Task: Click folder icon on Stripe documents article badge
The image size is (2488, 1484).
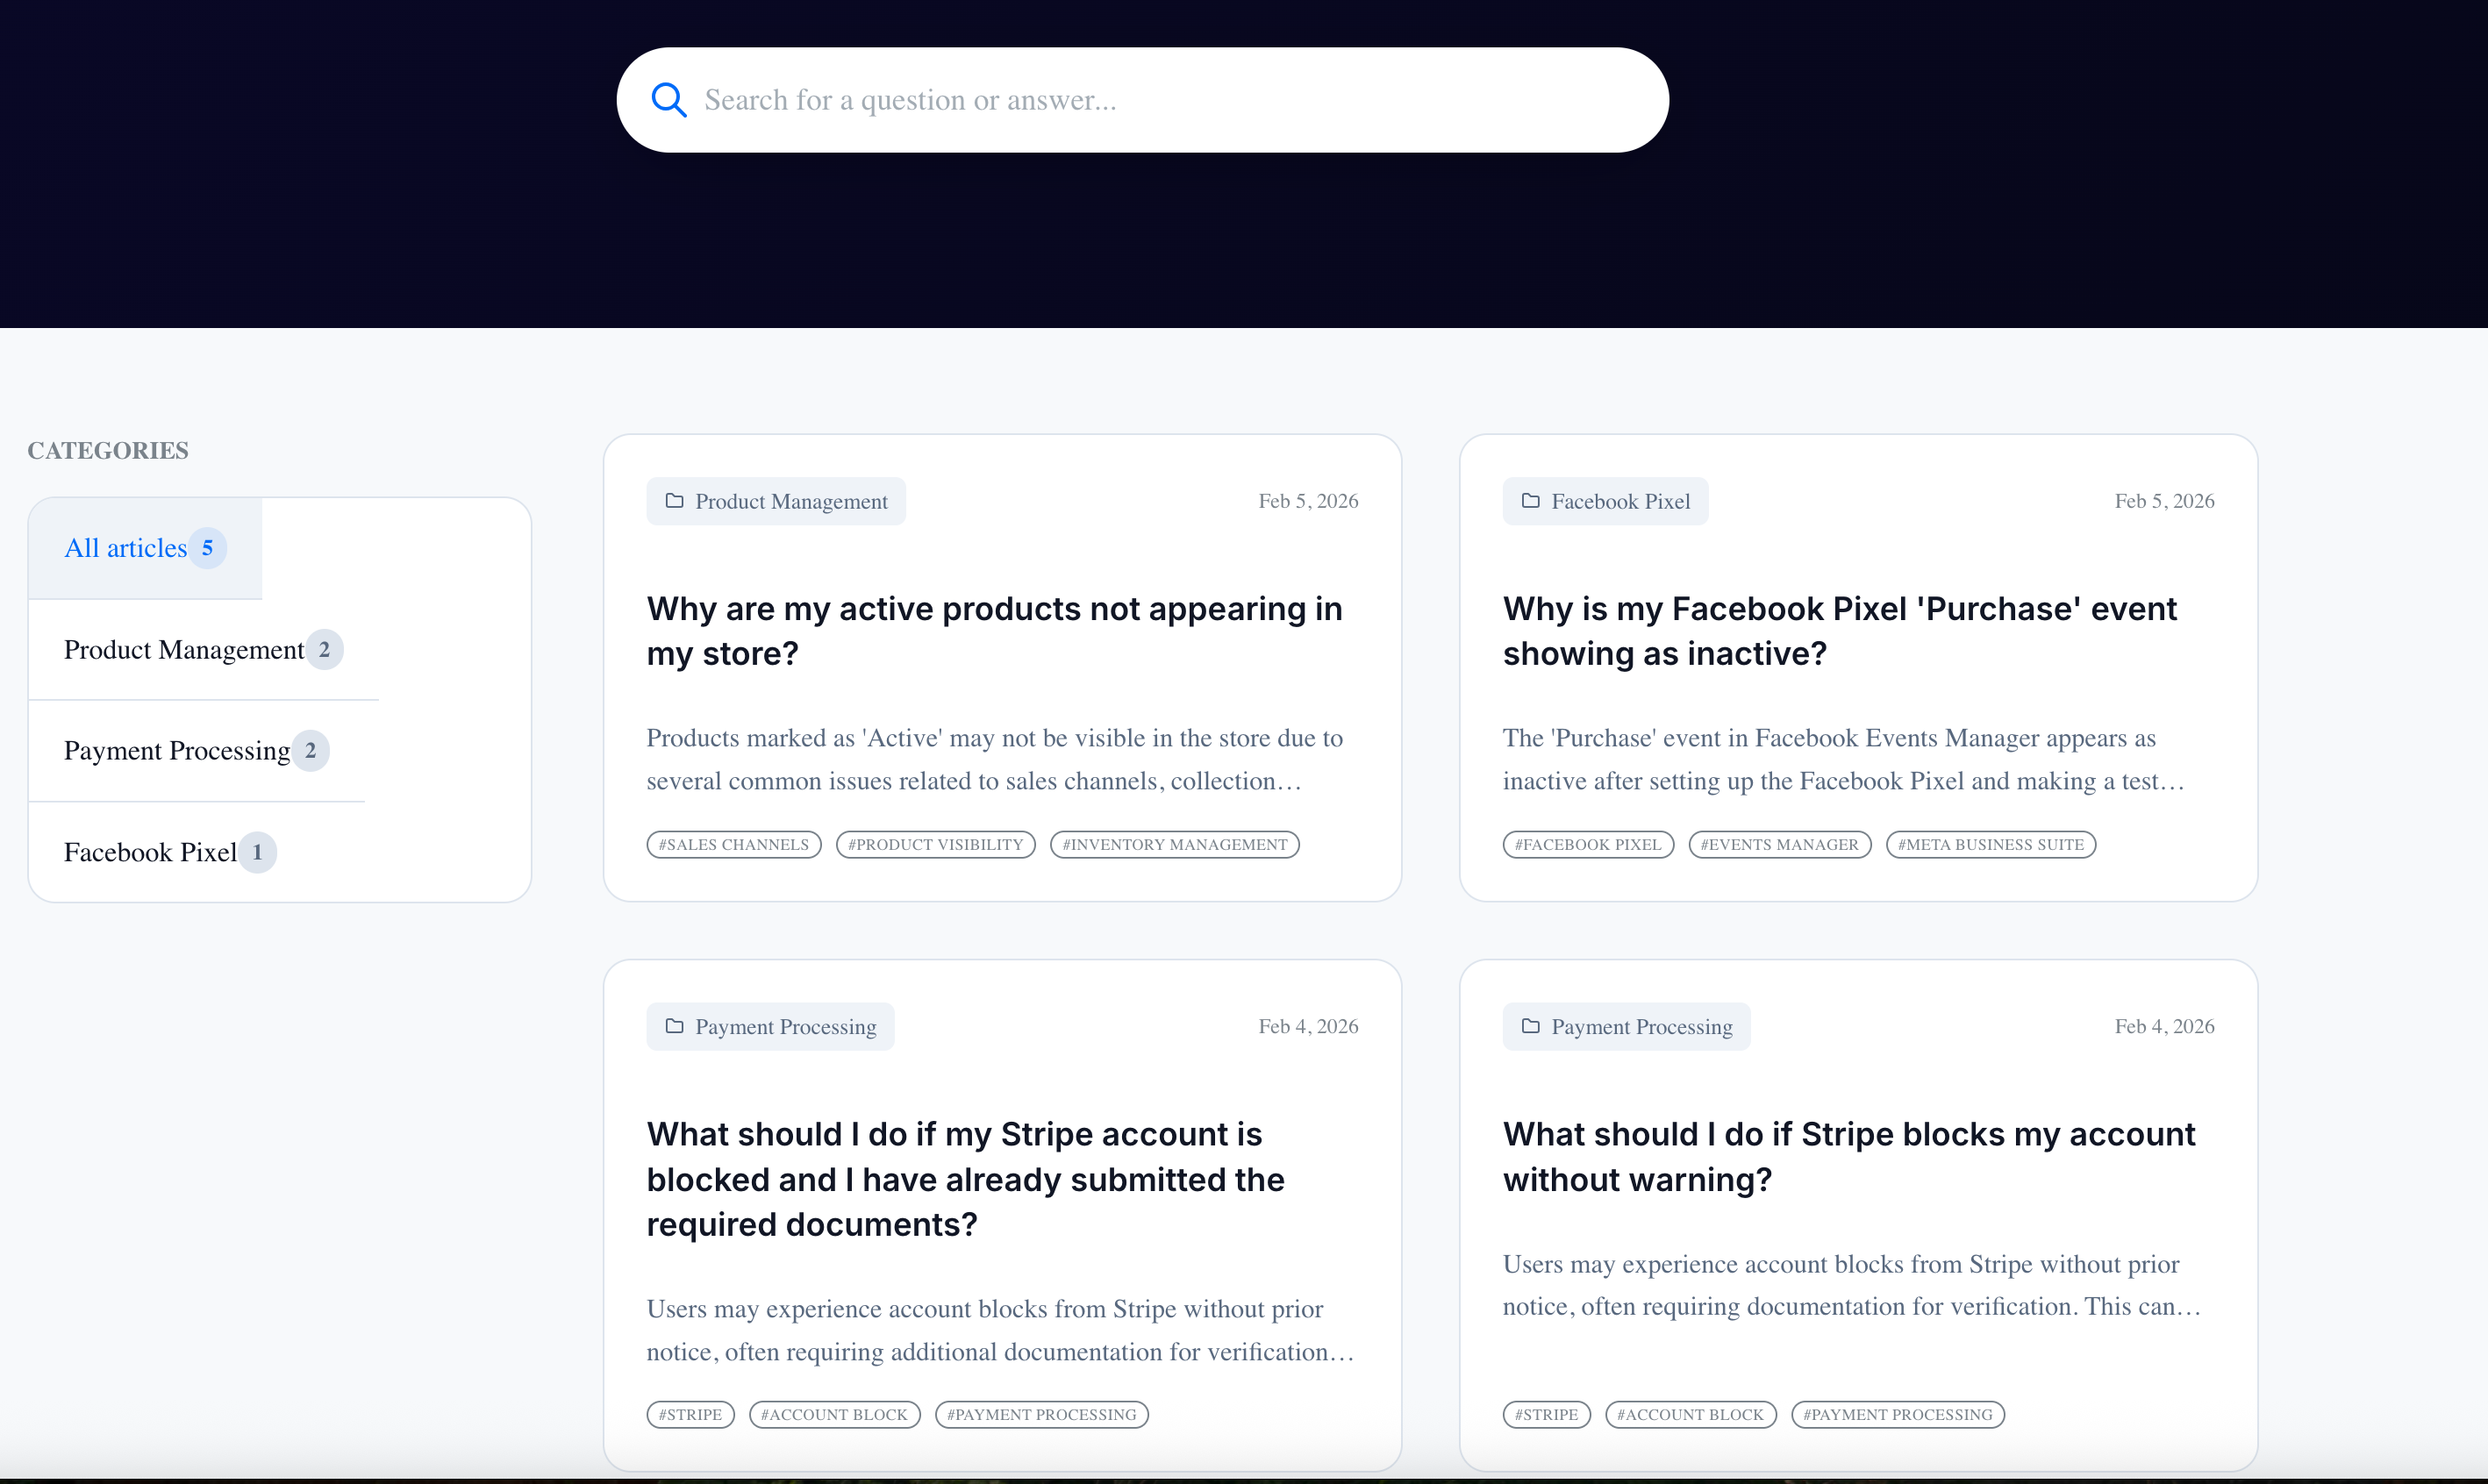Action: click(675, 1026)
